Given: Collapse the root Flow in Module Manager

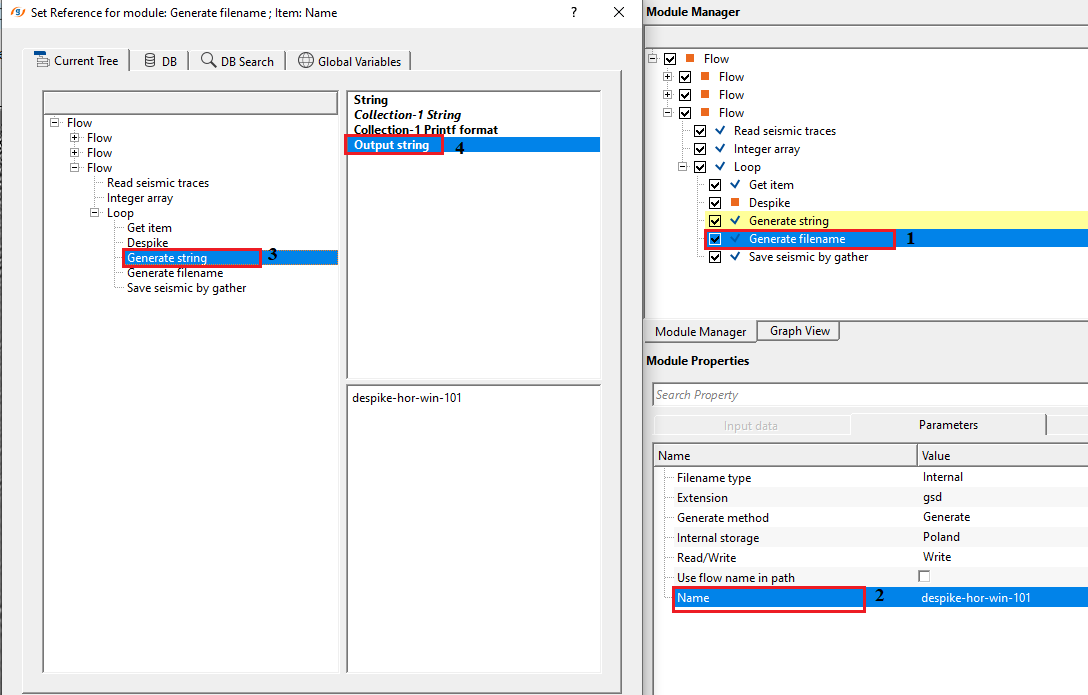Looking at the screenshot, I should tap(653, 59).
